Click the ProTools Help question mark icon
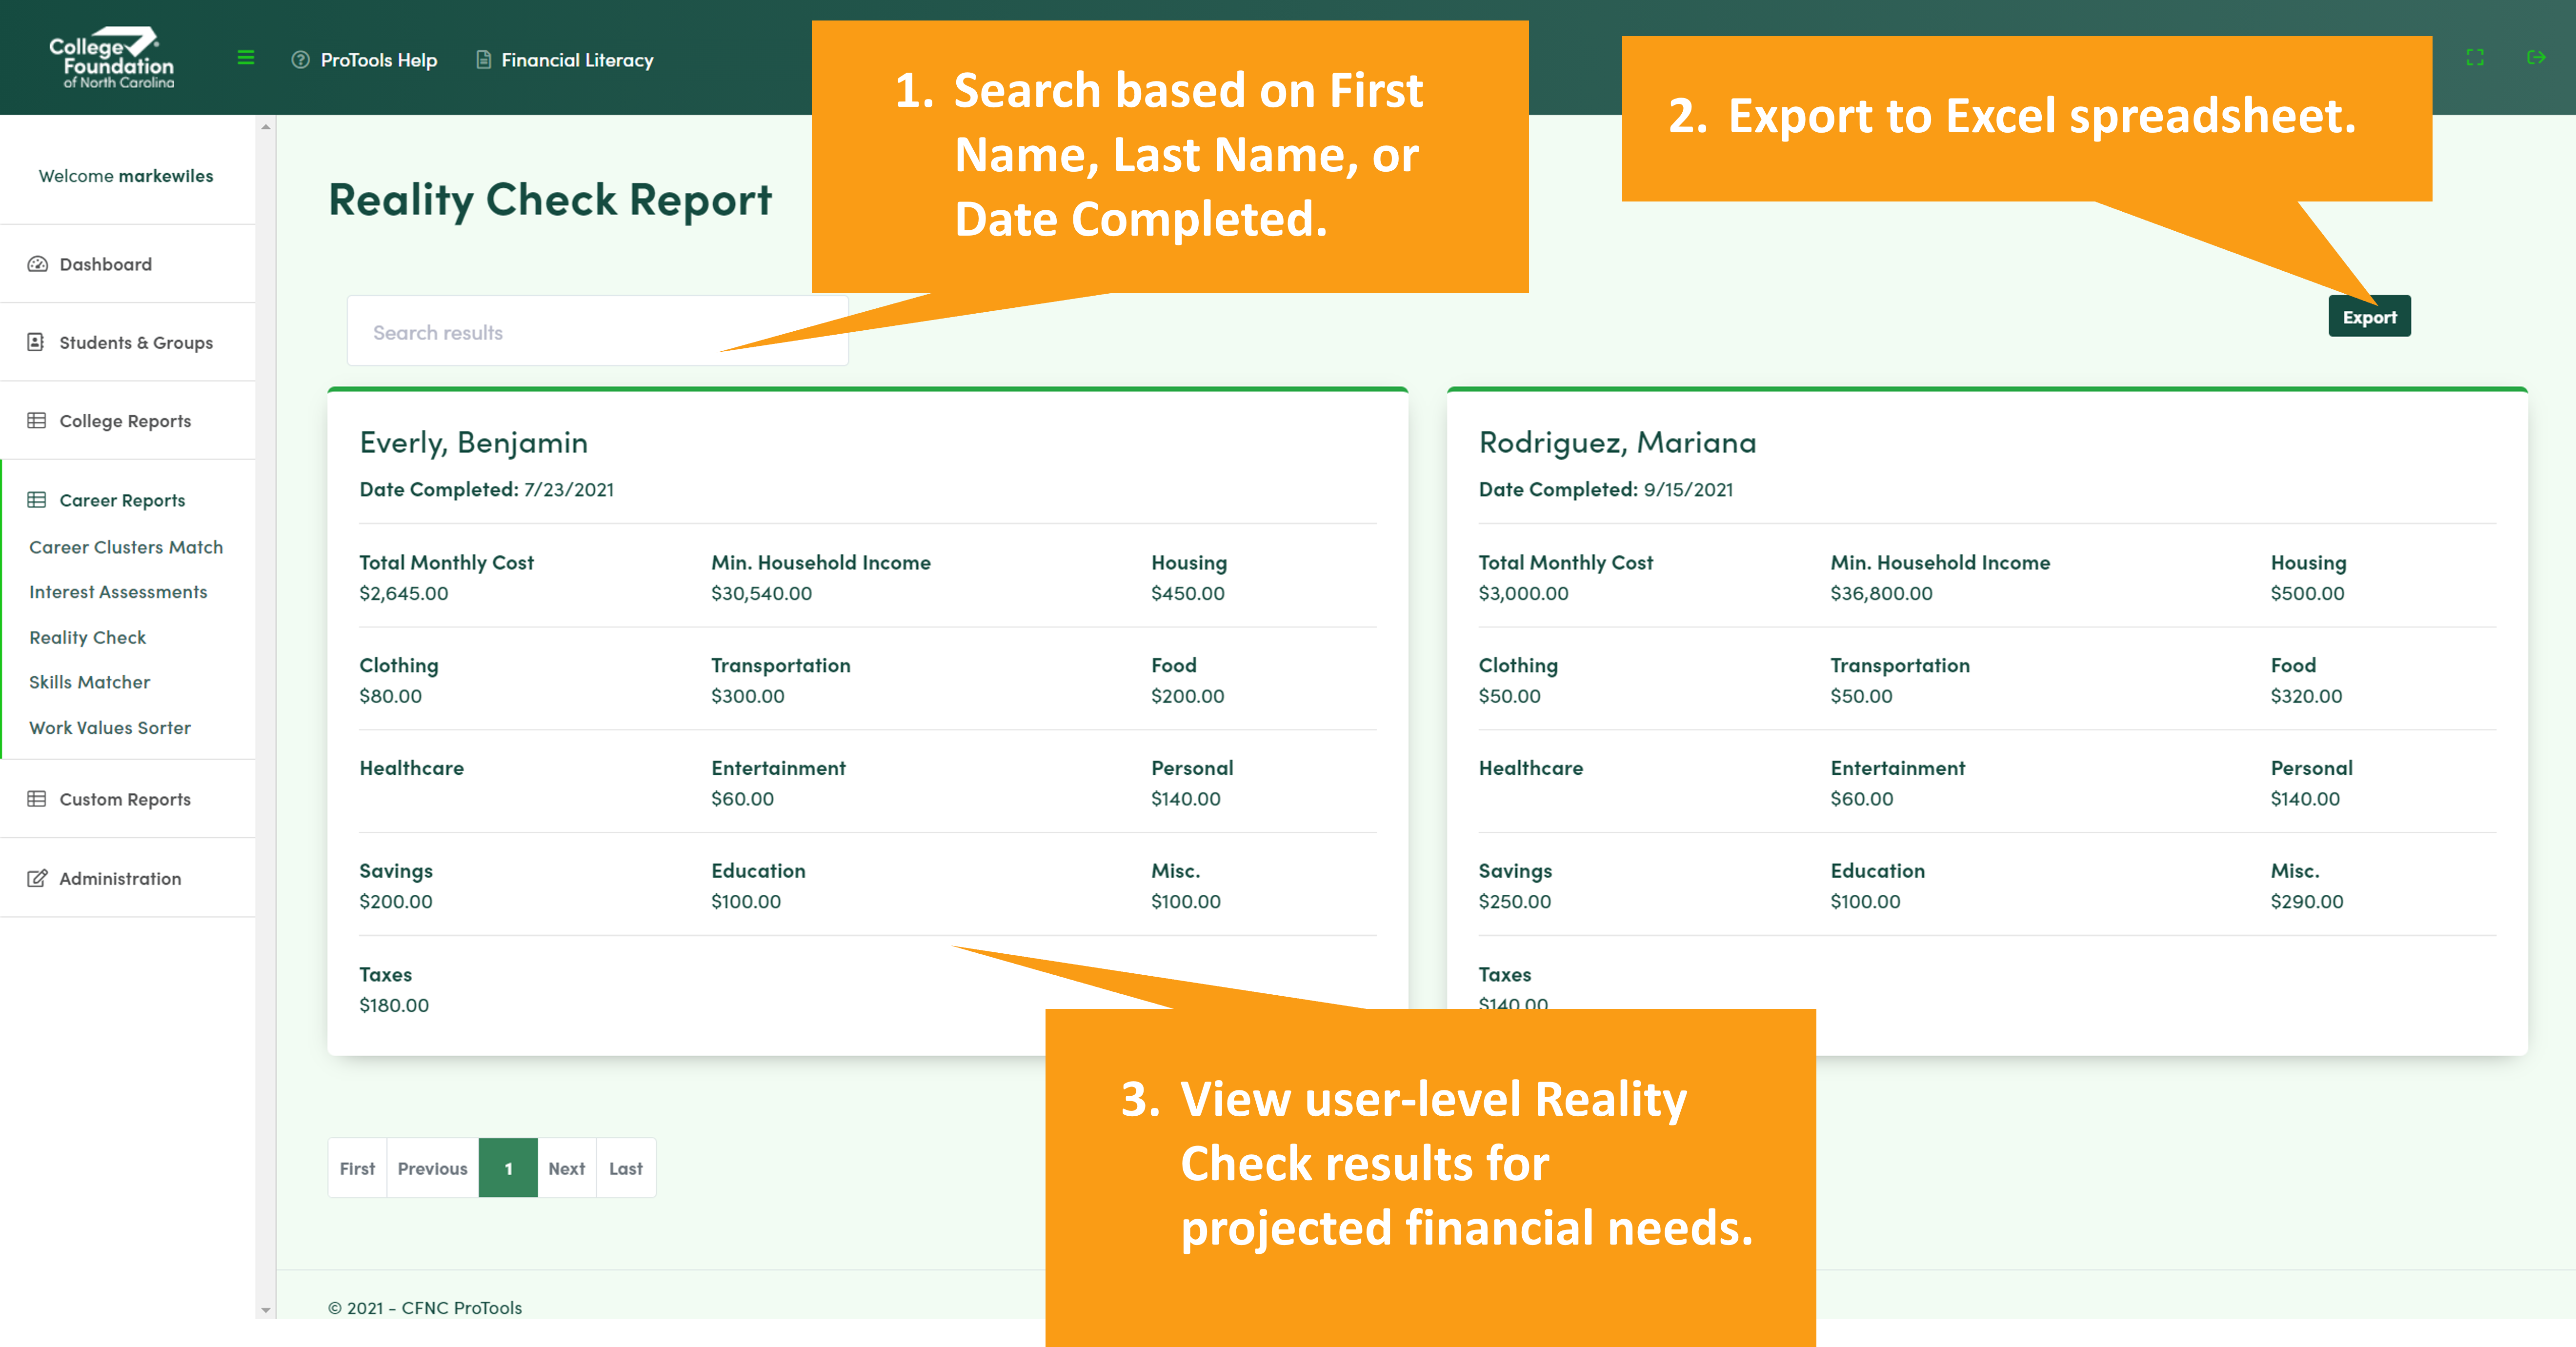This screenshot has height=1347, width=2576. click(300, 60)
